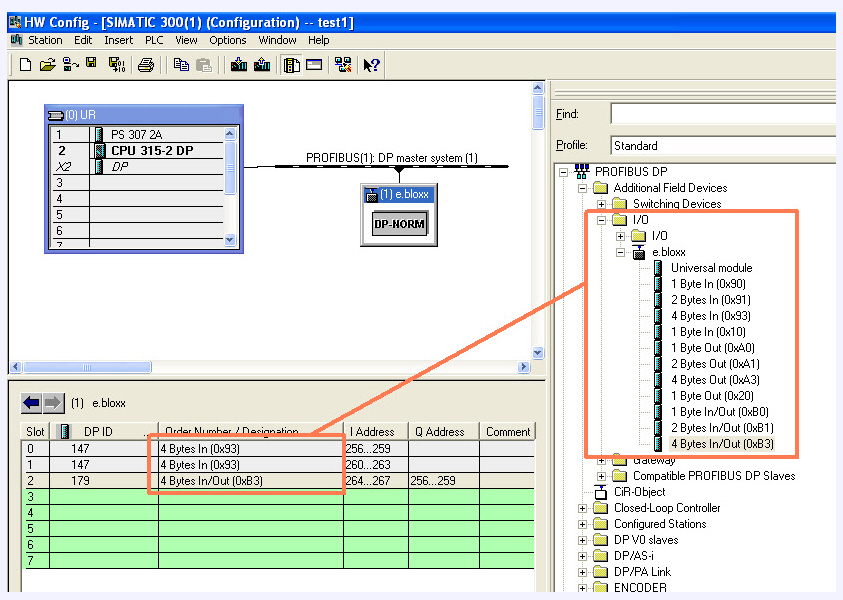843x600 pixels.
Task: Open a new station with the New icon
Action: click(23, 64)
